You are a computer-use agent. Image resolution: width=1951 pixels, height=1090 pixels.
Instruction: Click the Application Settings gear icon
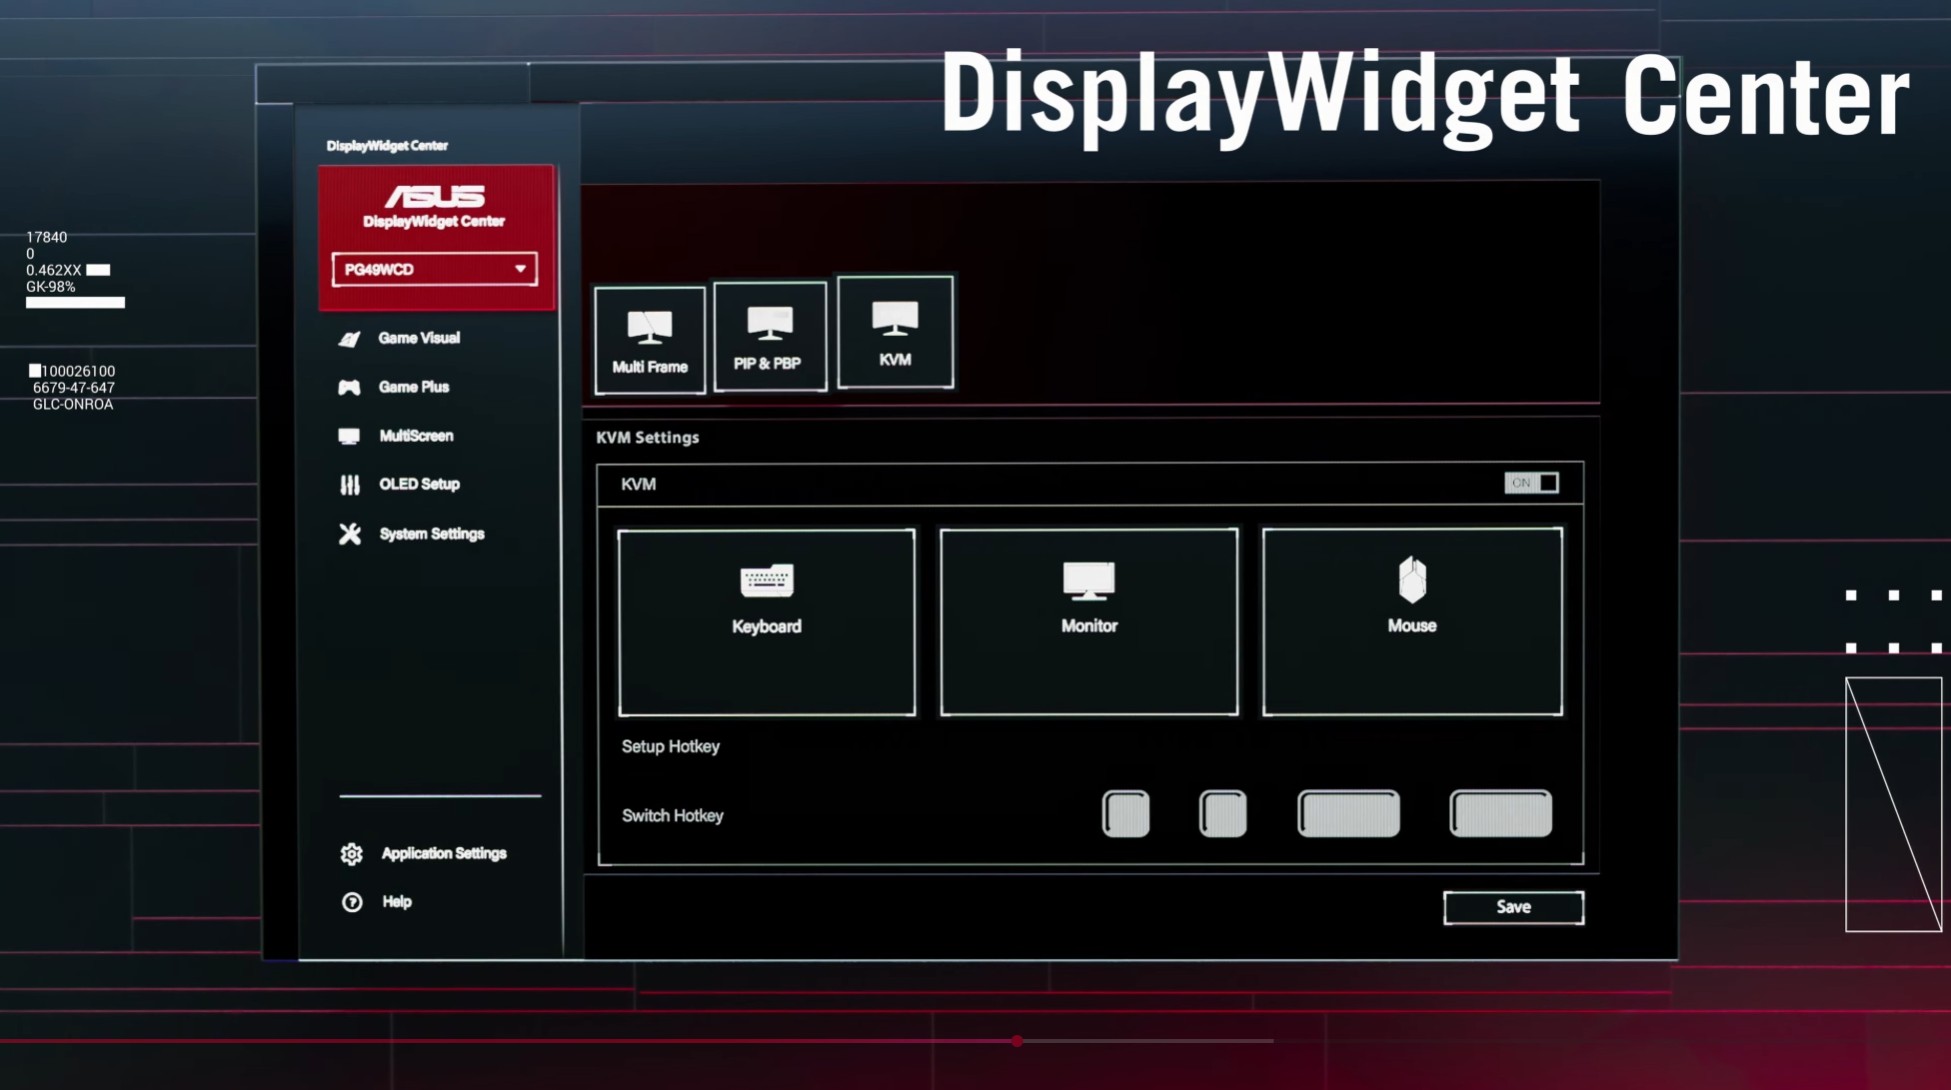(x=351, y=854)
